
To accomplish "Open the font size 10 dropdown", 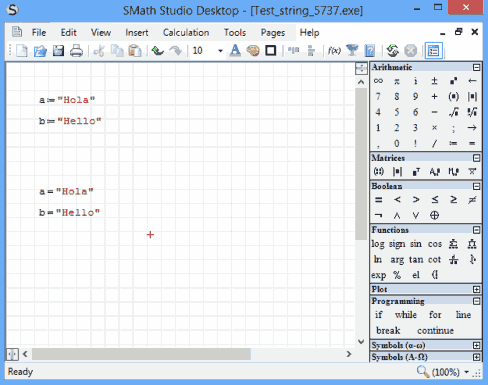I will click(220, 51).
